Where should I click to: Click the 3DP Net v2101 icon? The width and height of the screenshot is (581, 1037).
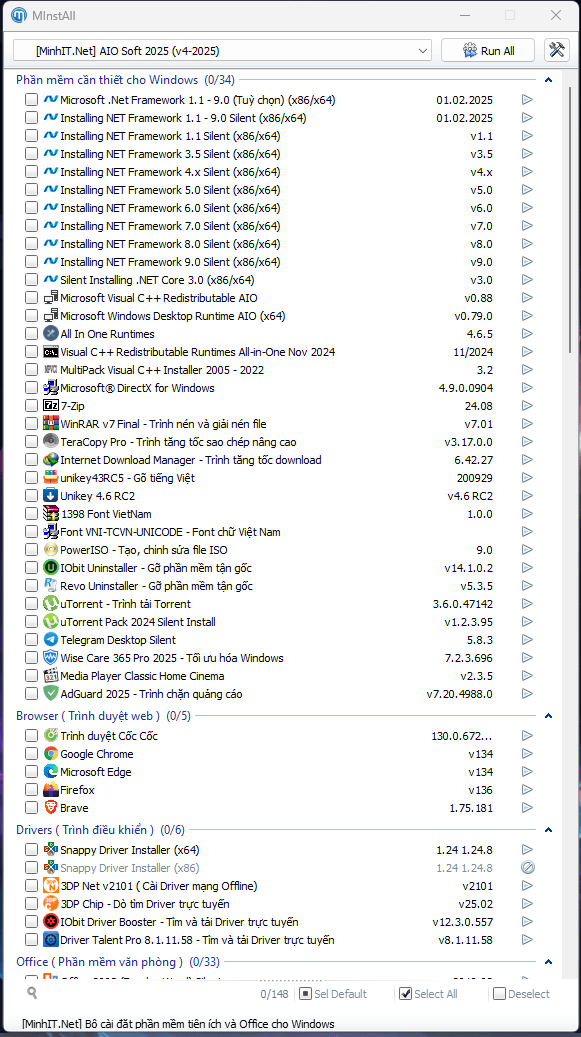click(x=51, y=886)
